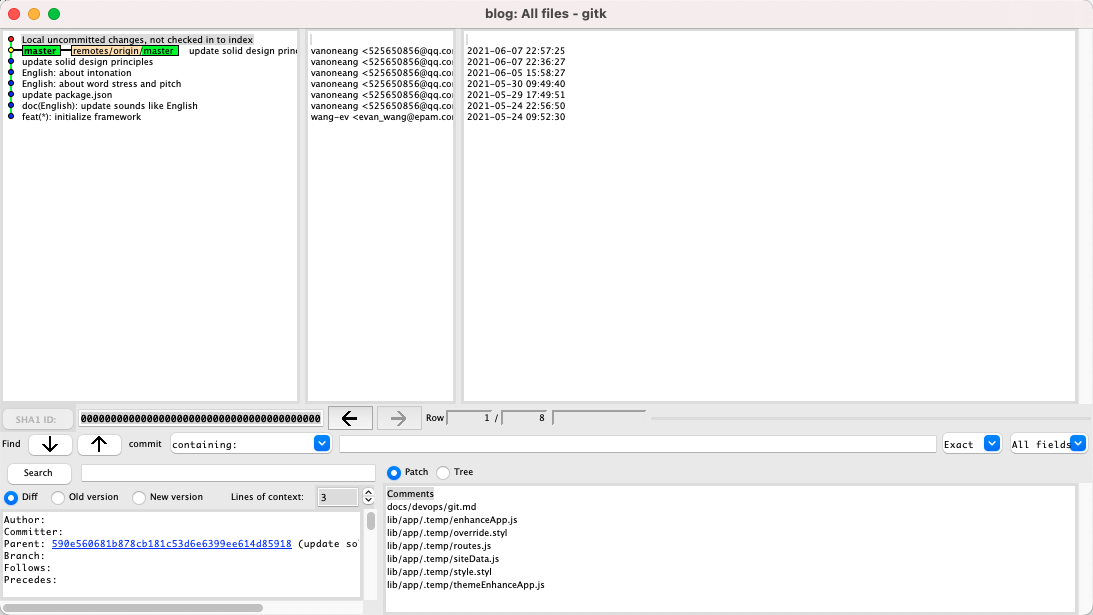Open the 'All fields' dropdown
The height and width of the screenshot is (615, 1093).
[x=1078, y=444]
